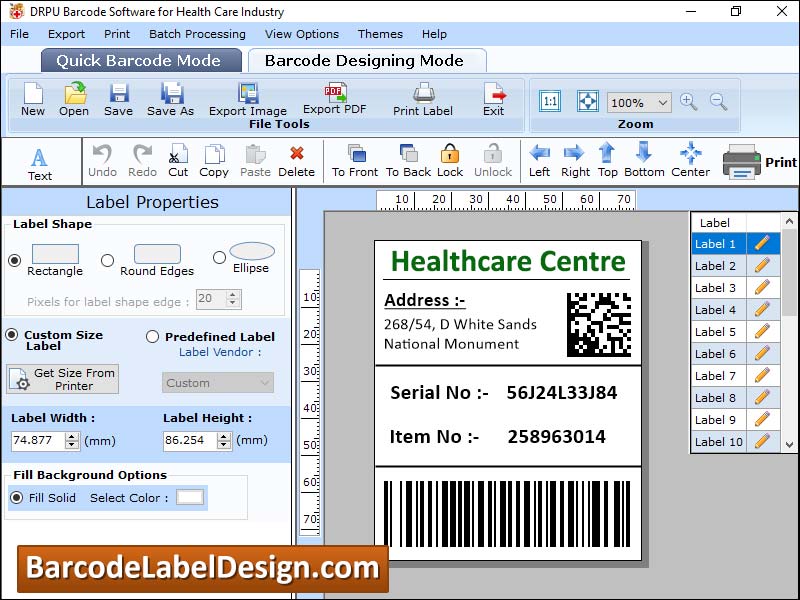This screenshot has height=600, width=800.
Task: Center align the label object
Action: [690, 160]
